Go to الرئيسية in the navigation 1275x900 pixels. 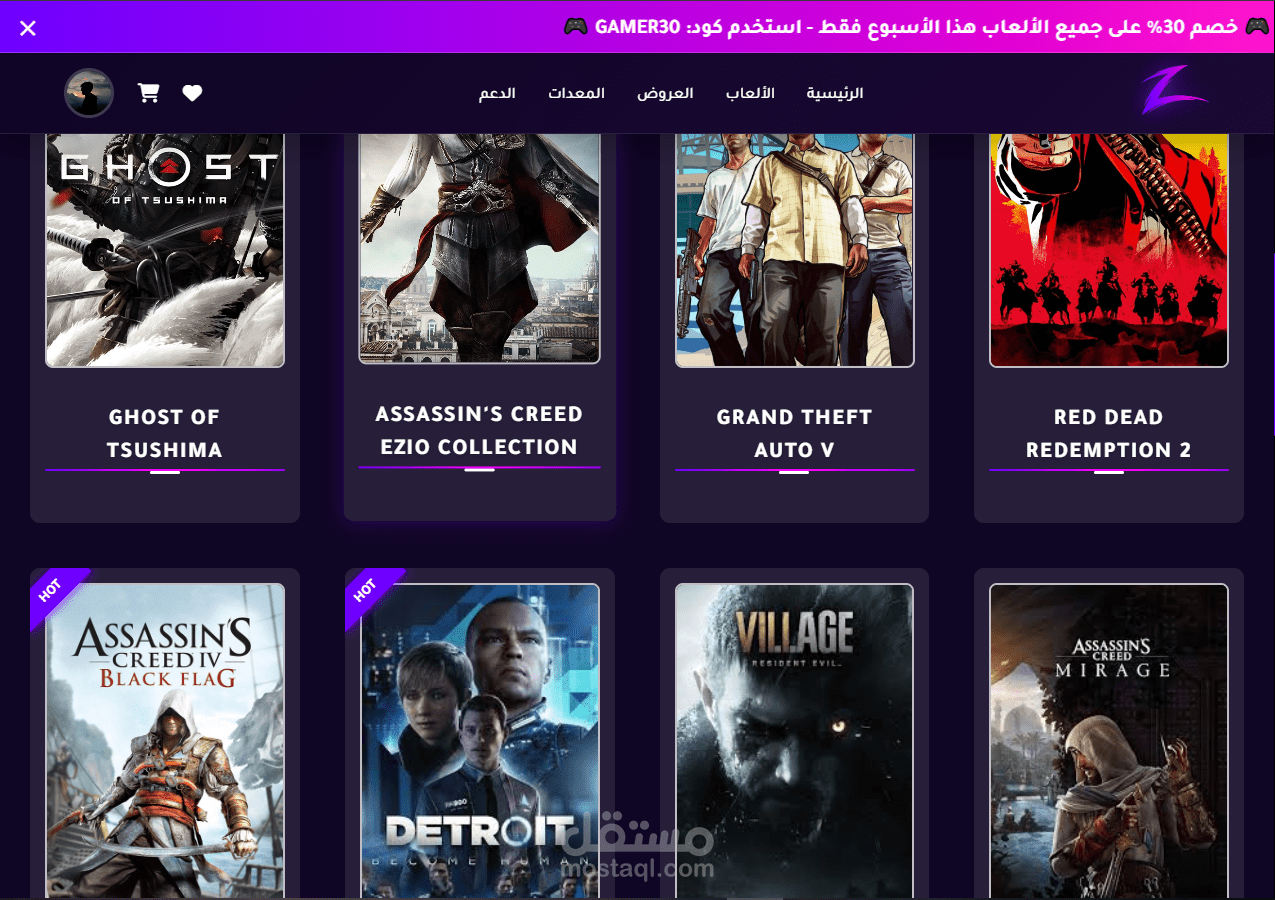tap(835, 93)
